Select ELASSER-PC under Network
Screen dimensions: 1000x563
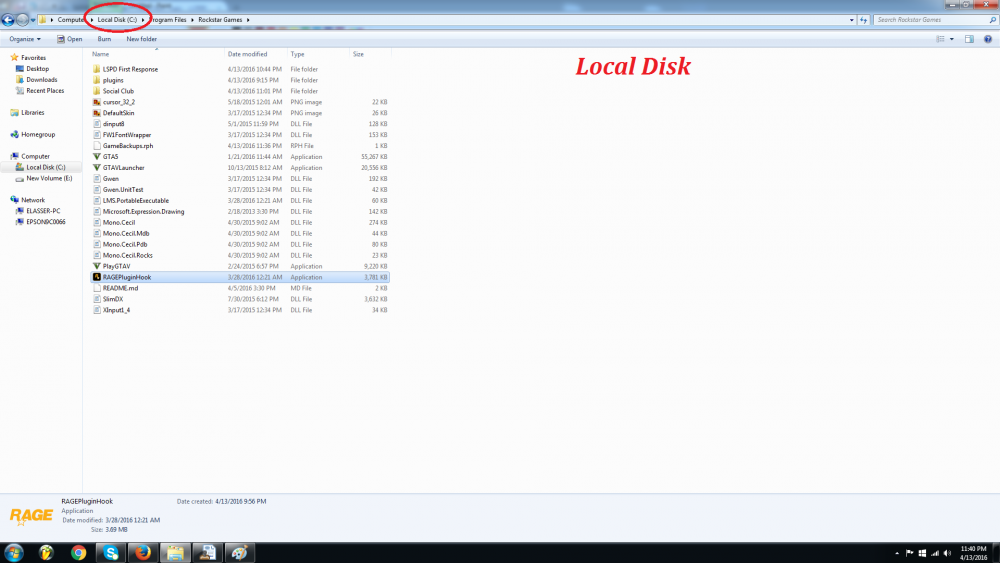(43, 210)
